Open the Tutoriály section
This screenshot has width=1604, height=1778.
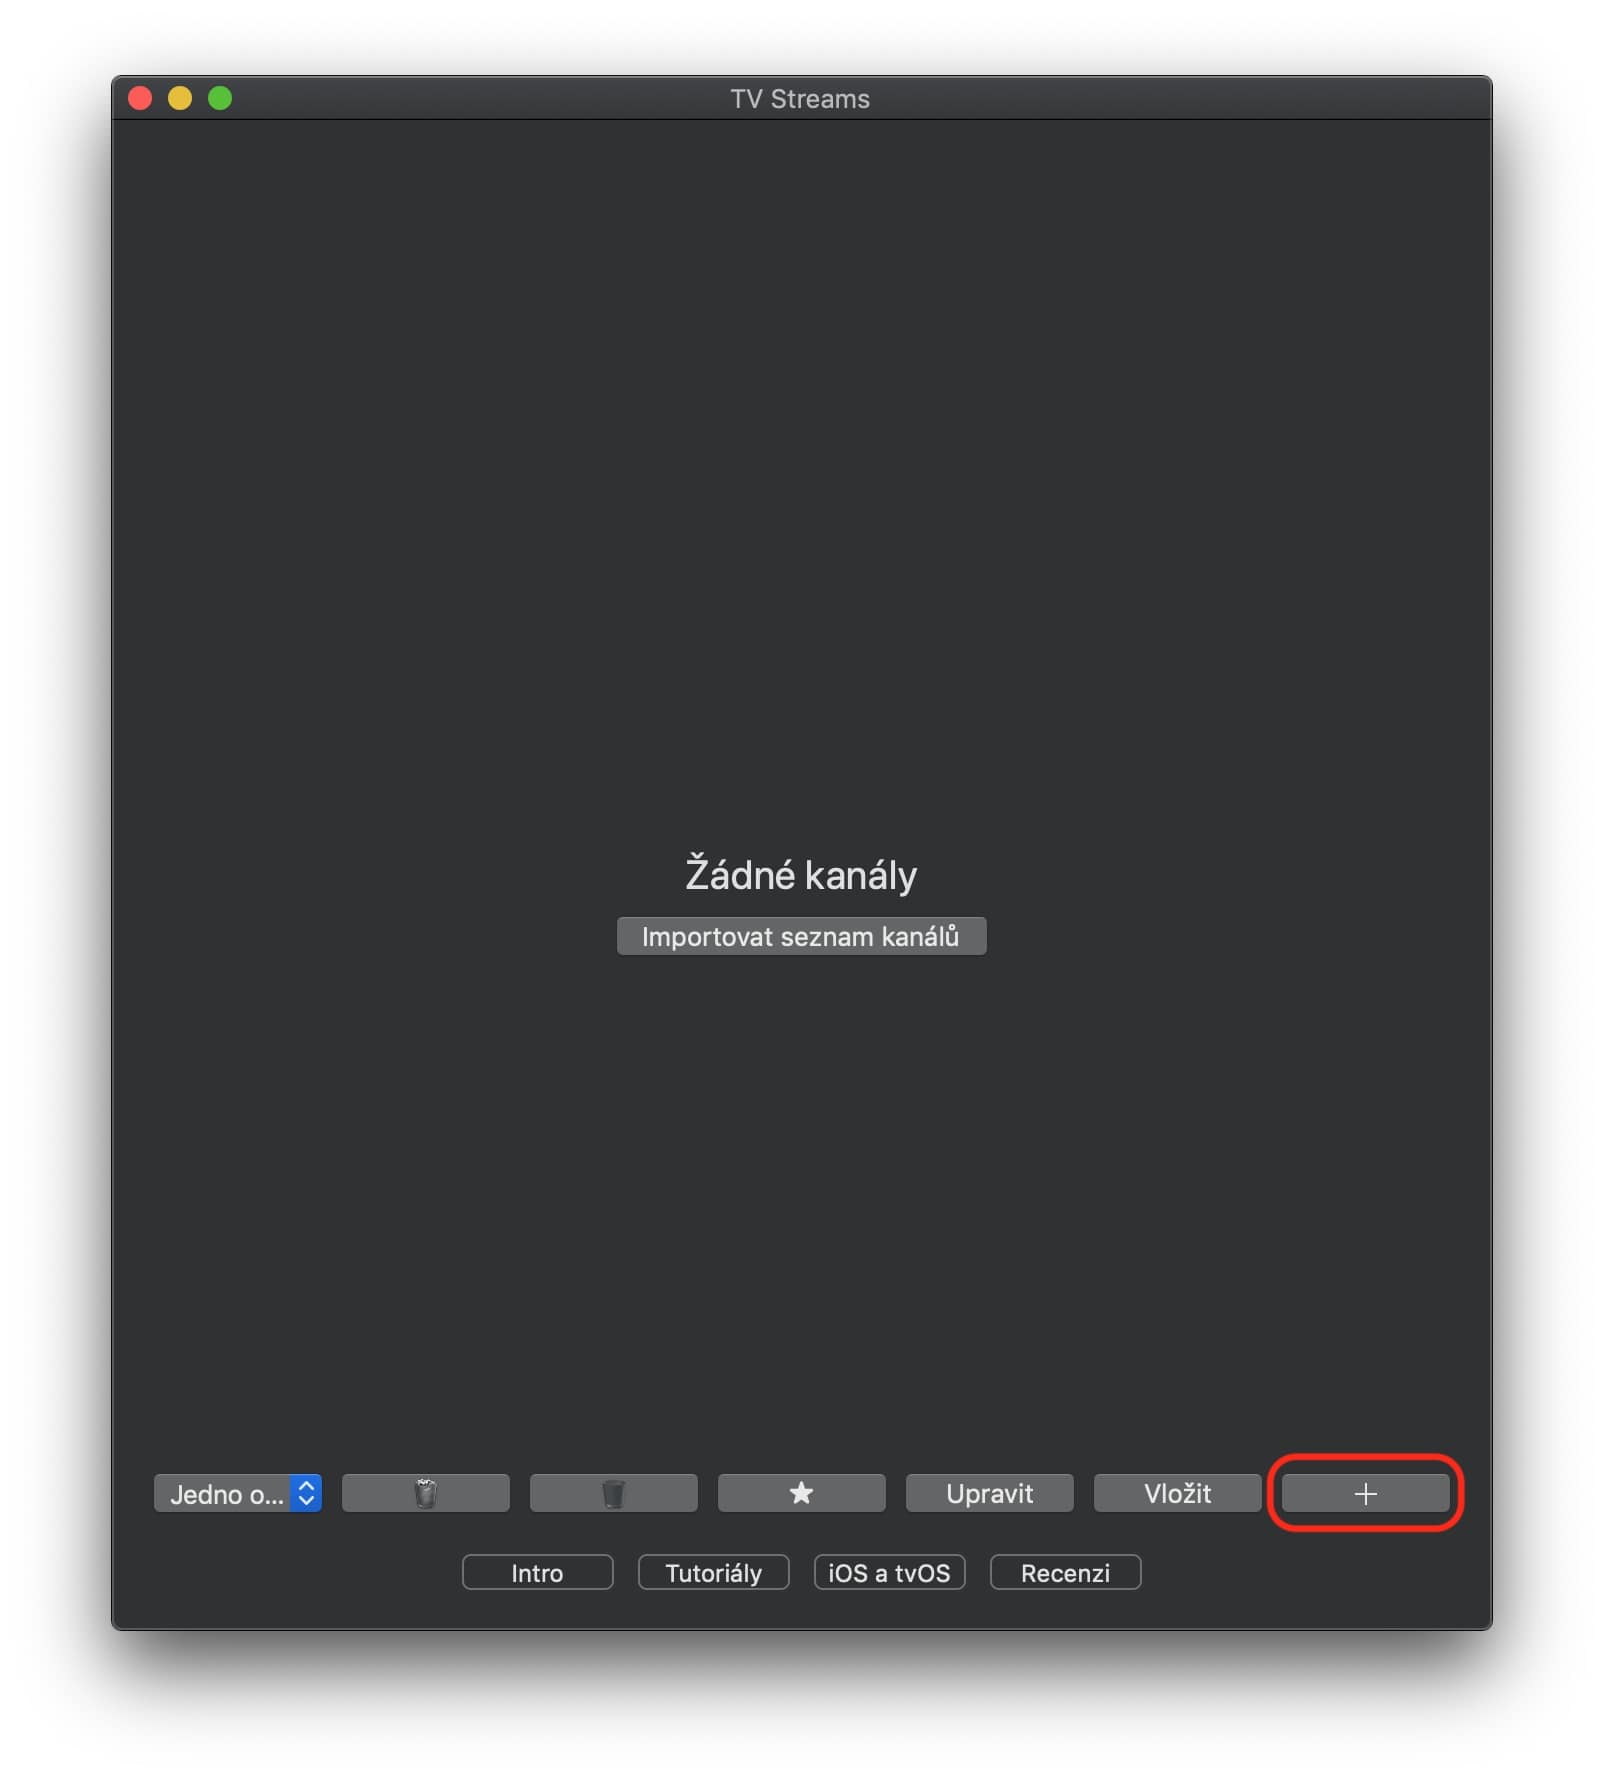click(713, 1572)
